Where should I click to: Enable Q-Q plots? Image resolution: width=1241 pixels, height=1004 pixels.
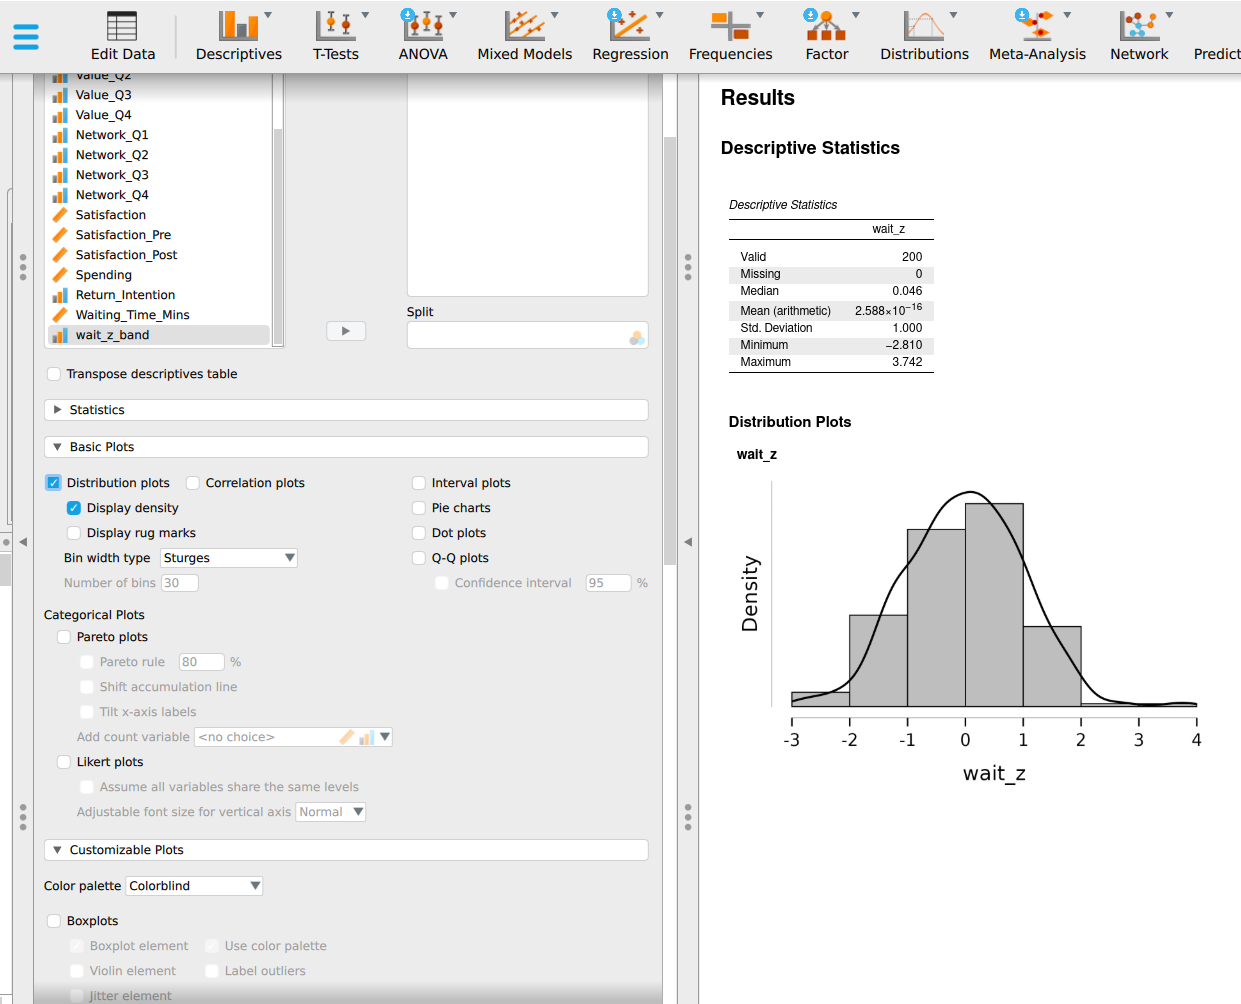(x=419, y=558)
